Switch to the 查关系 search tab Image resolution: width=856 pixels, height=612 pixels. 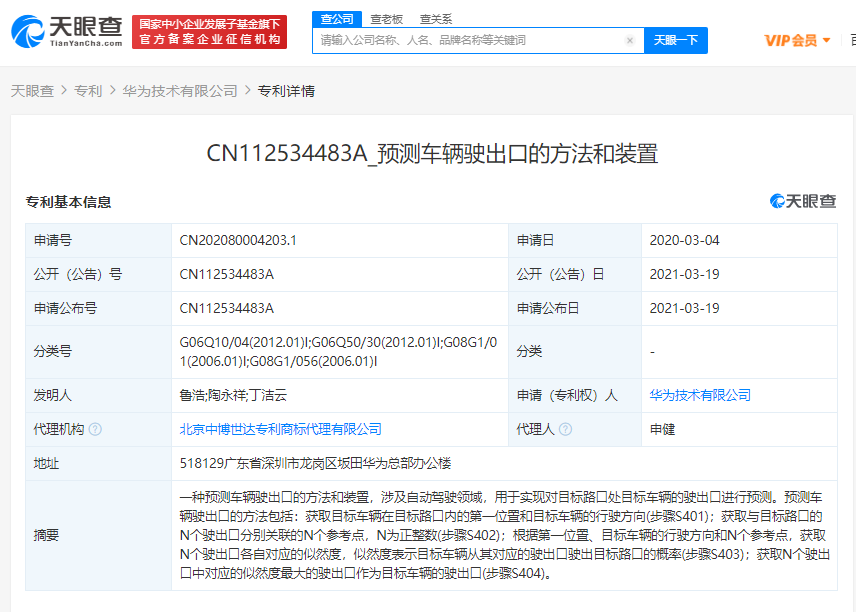(x=434, y=18)
